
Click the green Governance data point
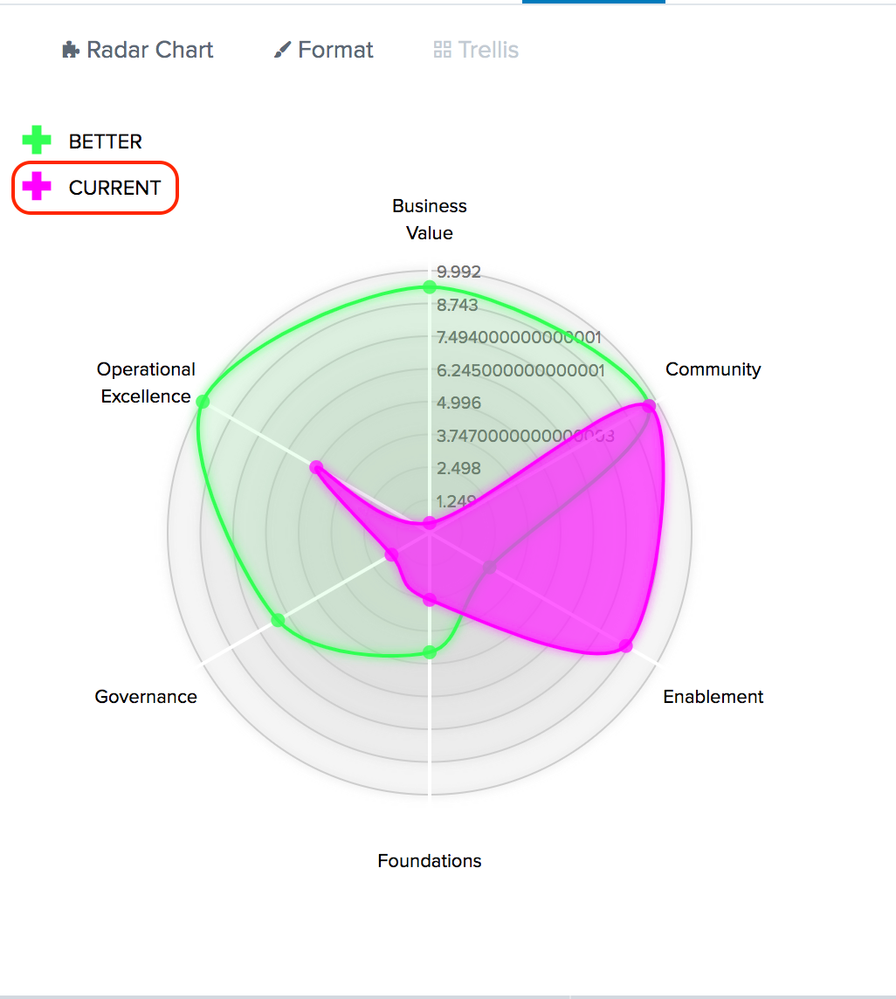point(278,621)
